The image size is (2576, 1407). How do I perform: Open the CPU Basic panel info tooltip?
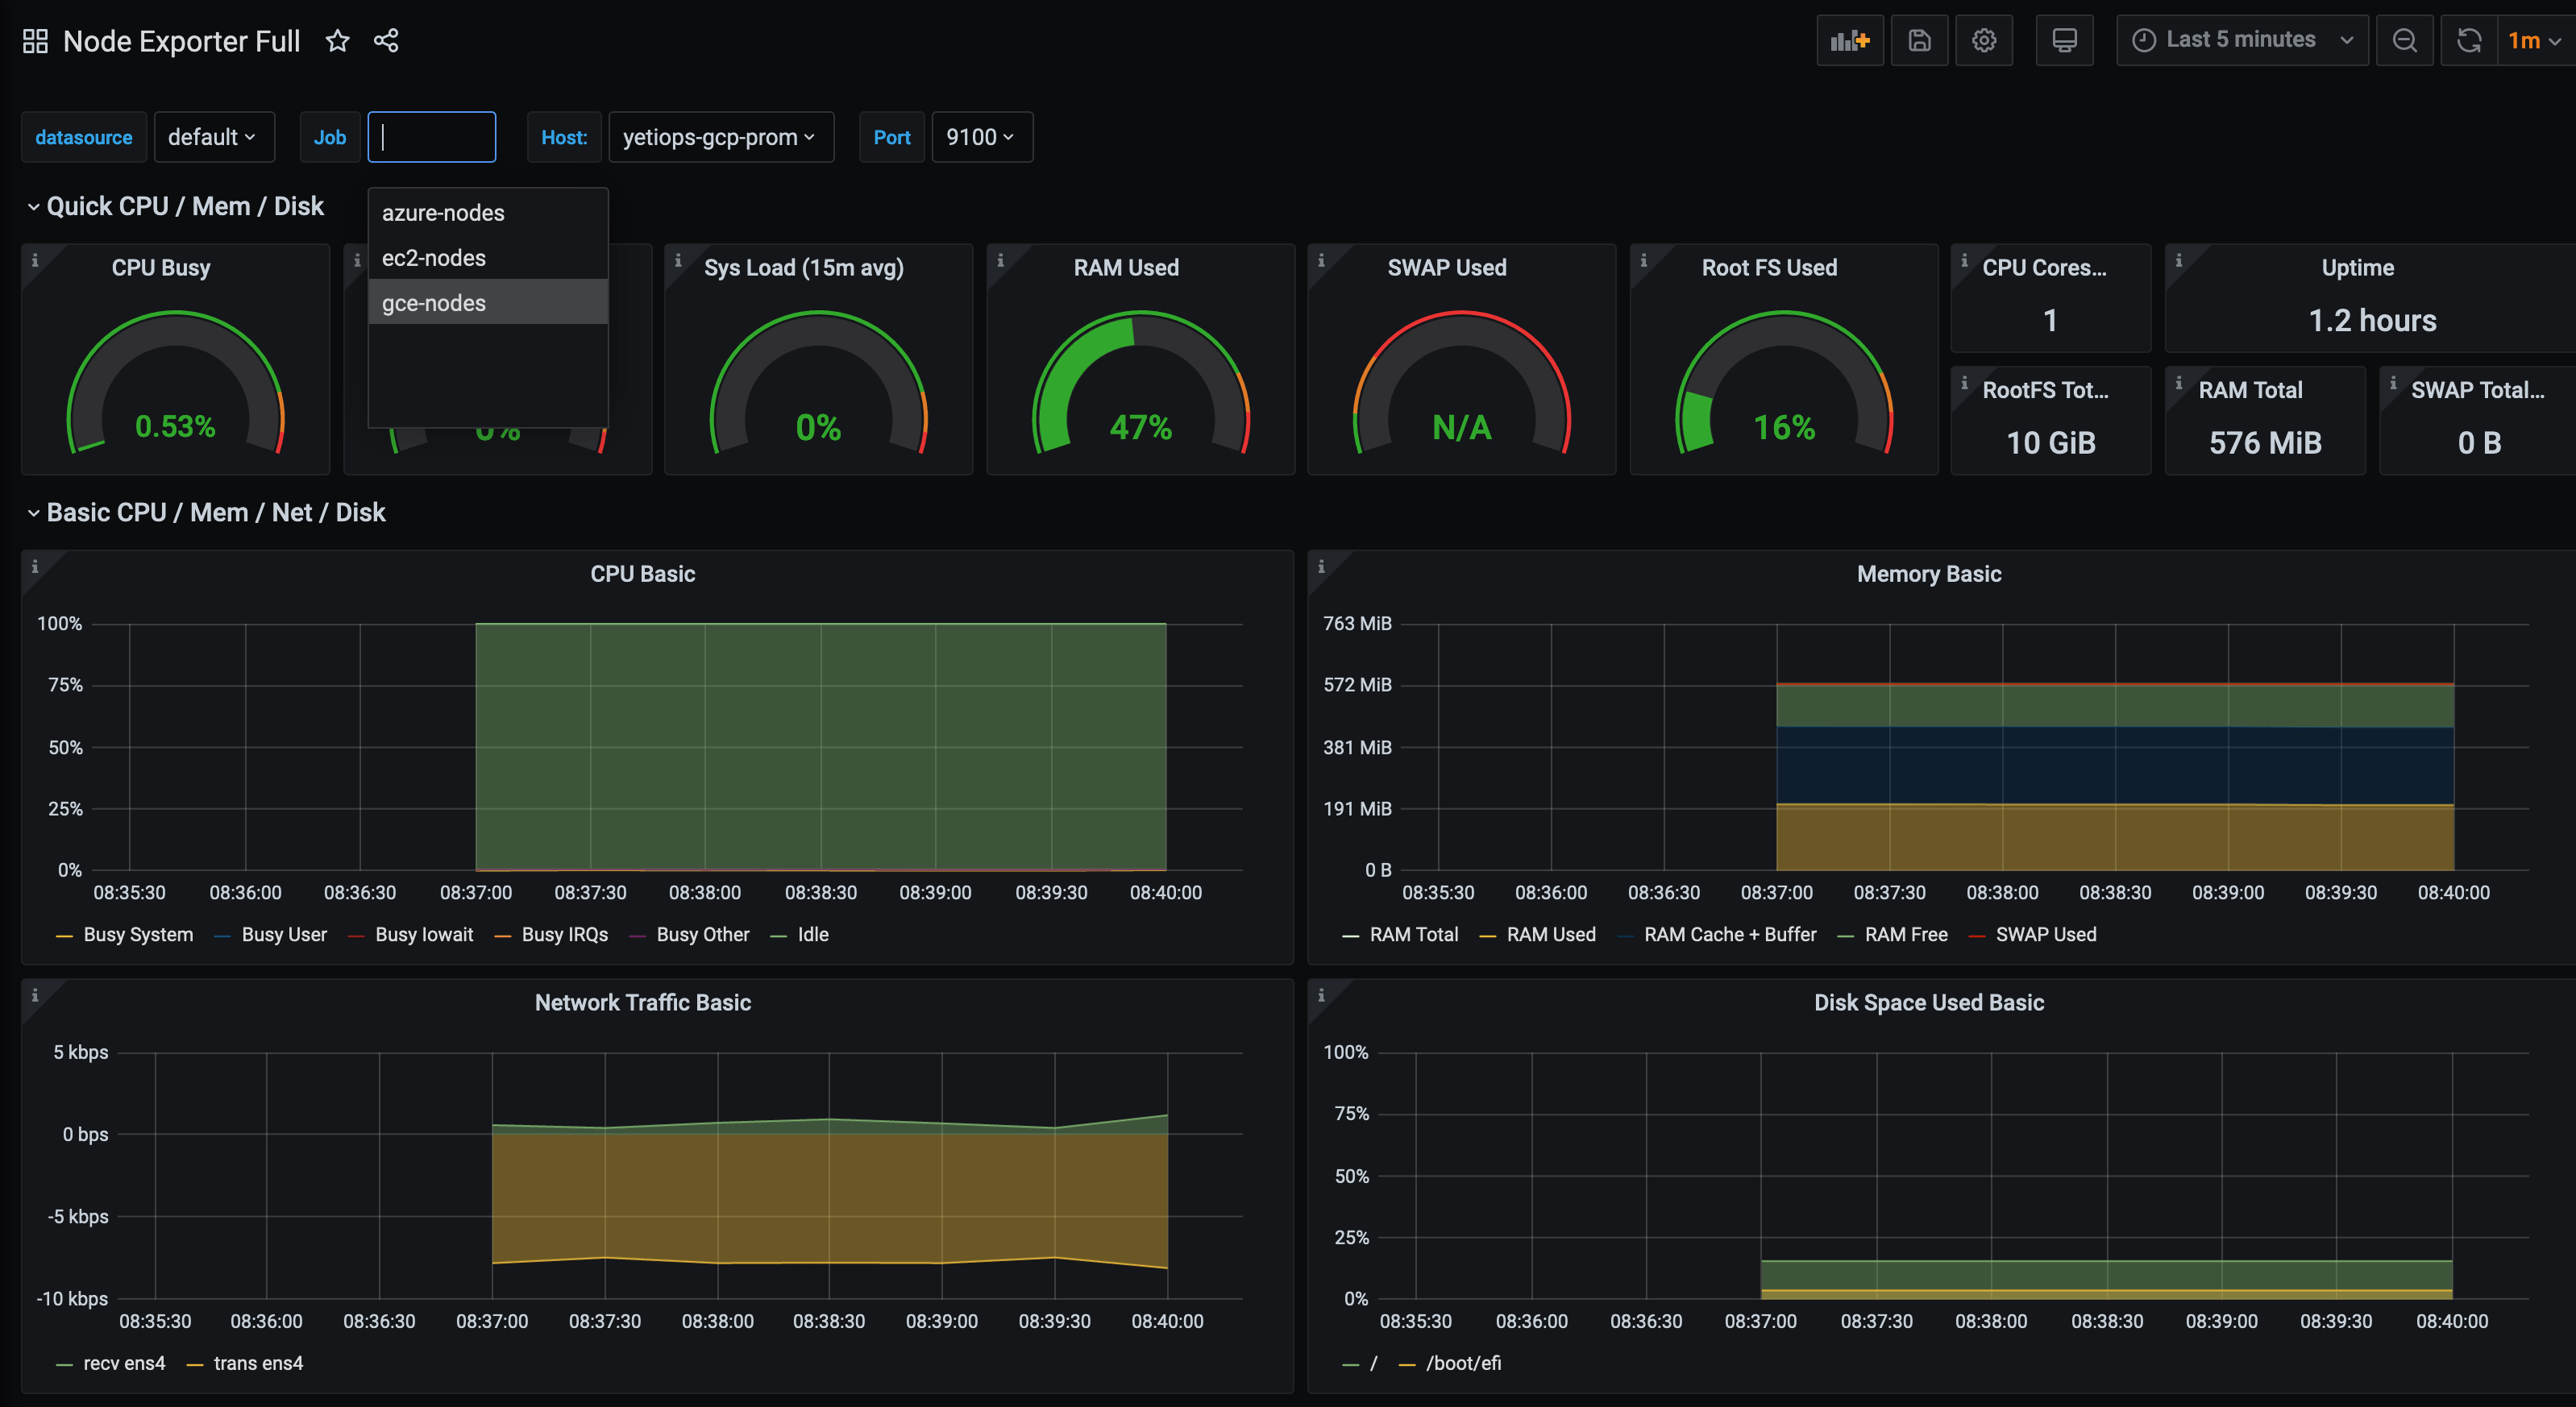click(x=37, y=566)
